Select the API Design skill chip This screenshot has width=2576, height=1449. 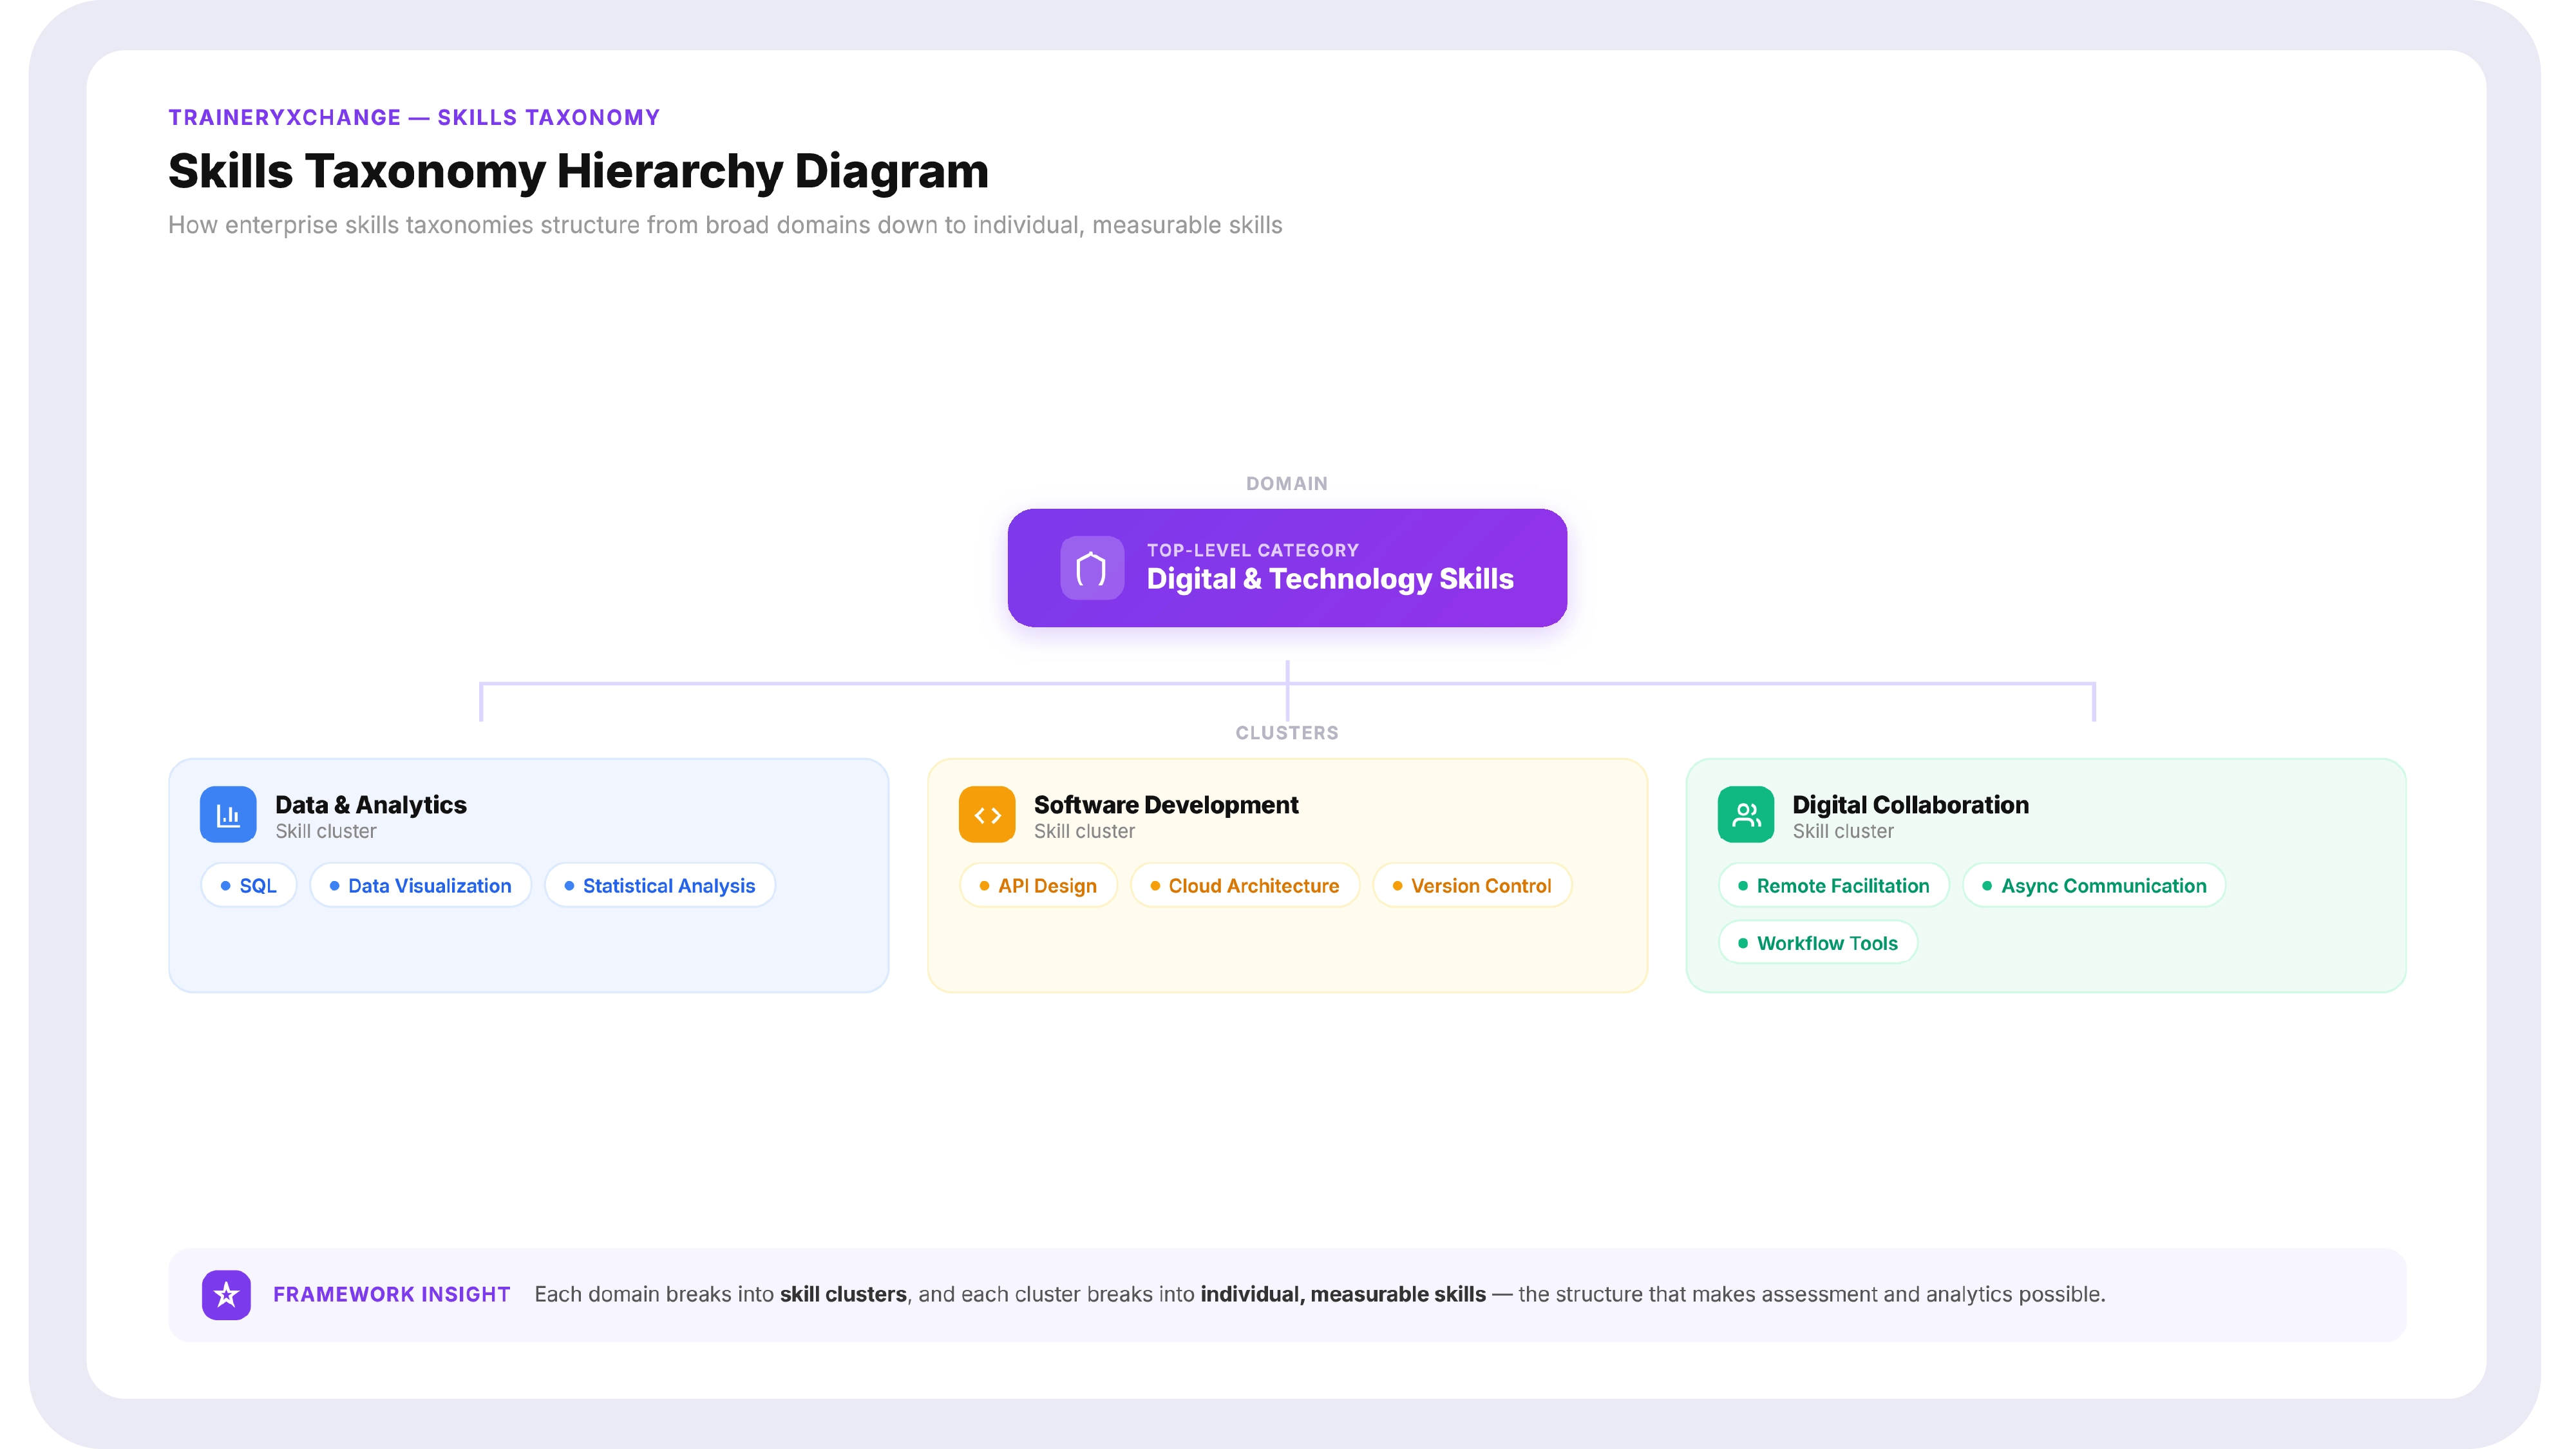click(1038, 886)
